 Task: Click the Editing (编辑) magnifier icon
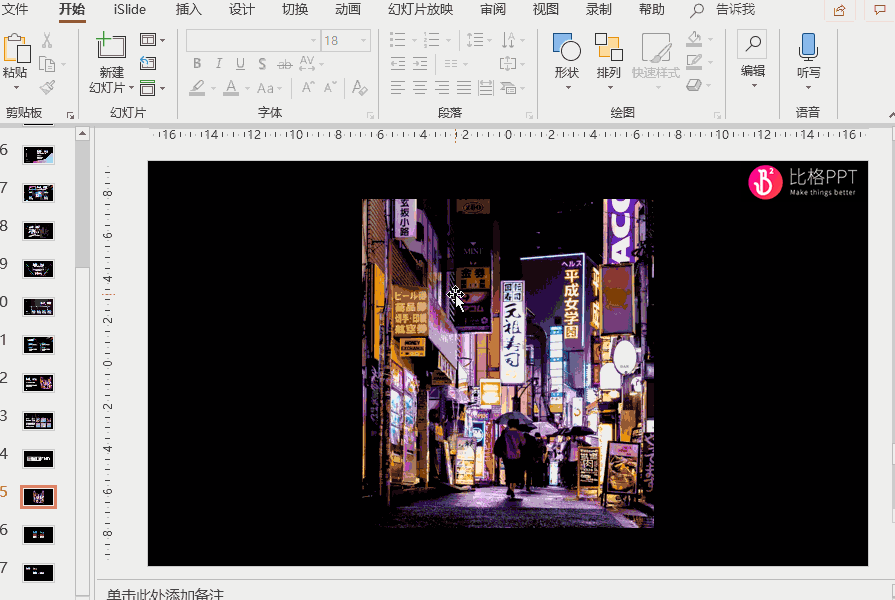tap(752, 45)
